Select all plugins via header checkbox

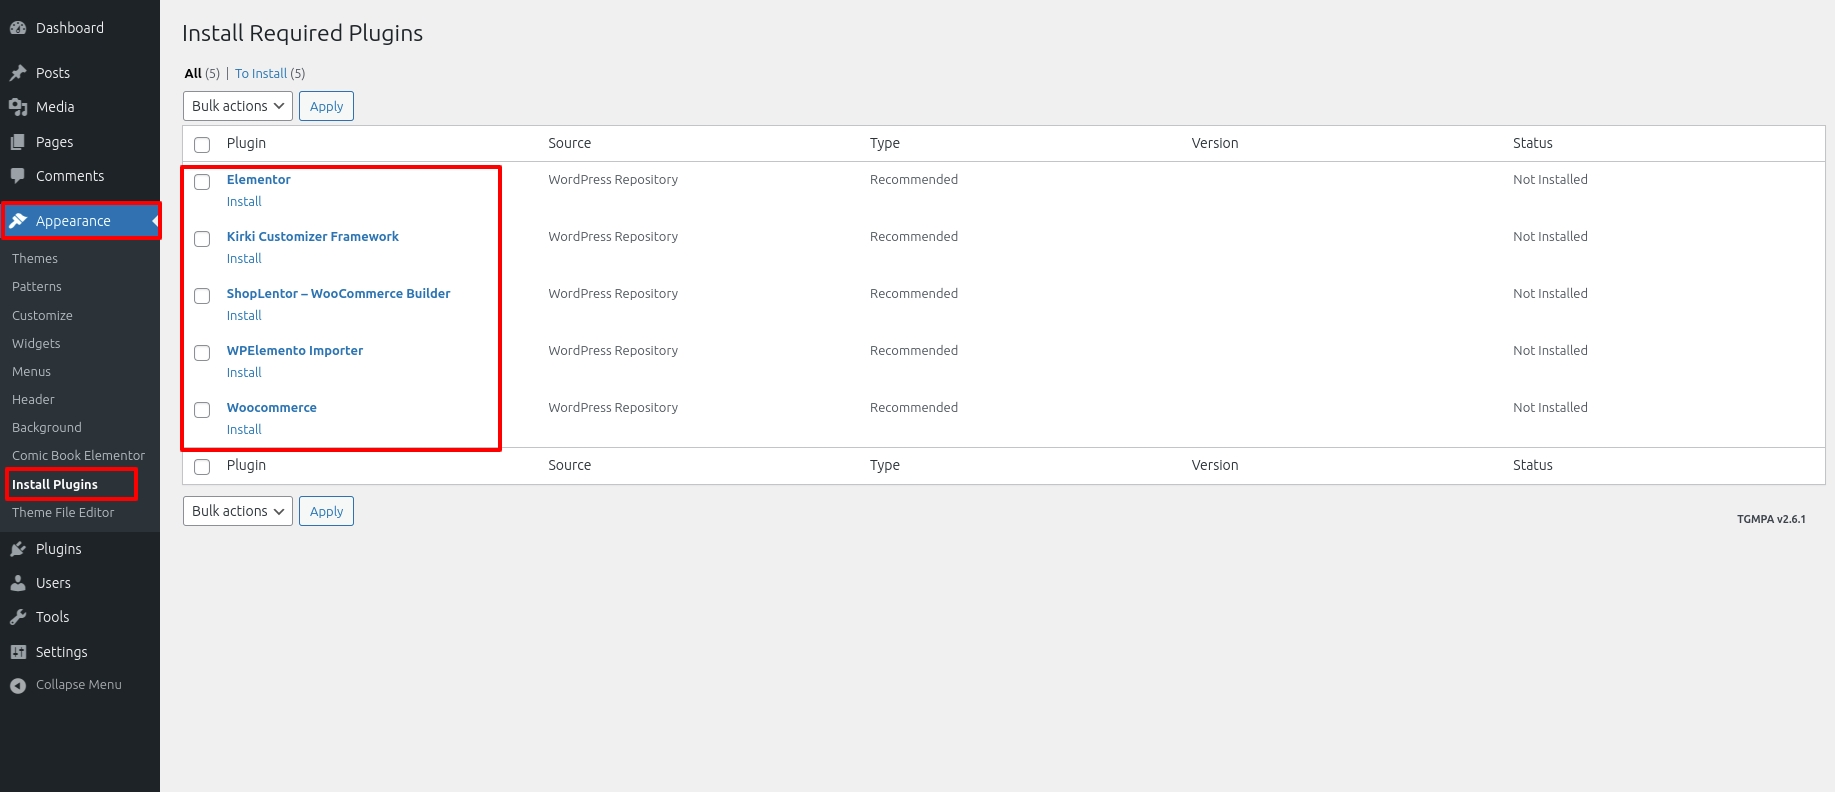pyautogui.click(x=202, y=145)
